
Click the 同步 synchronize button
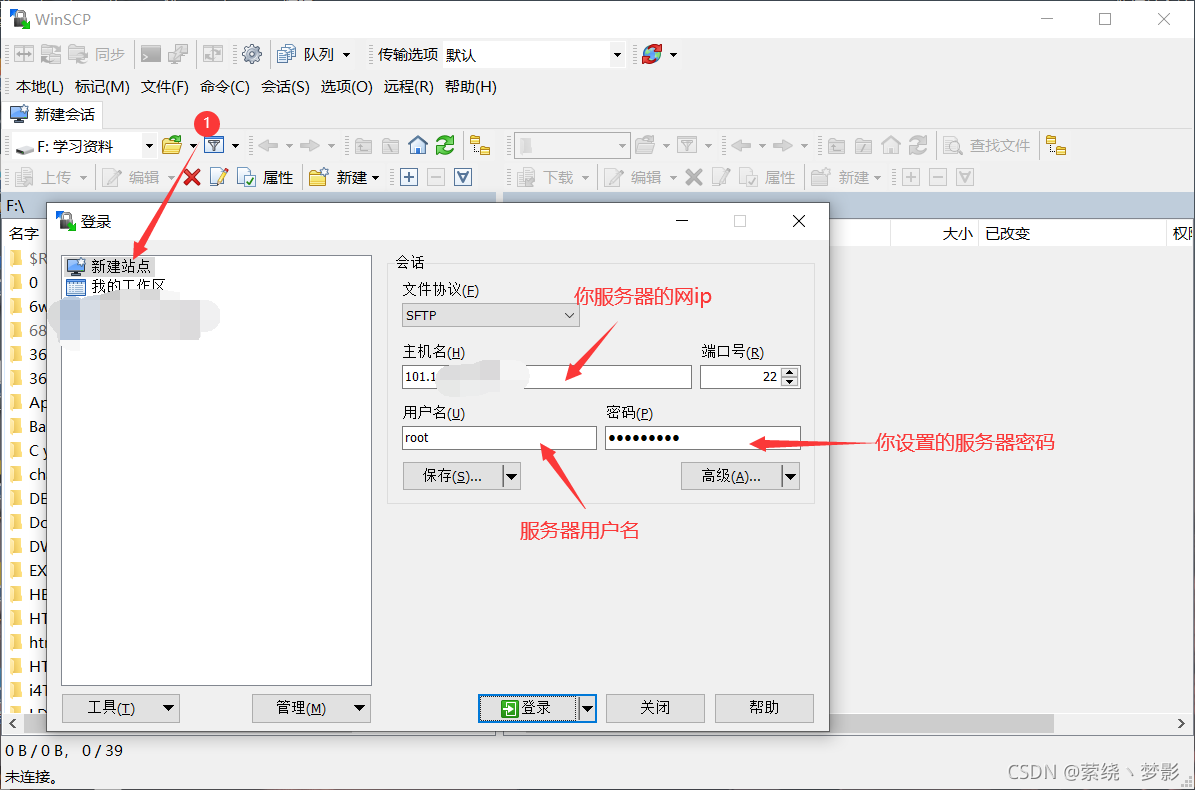coord(98,54)
